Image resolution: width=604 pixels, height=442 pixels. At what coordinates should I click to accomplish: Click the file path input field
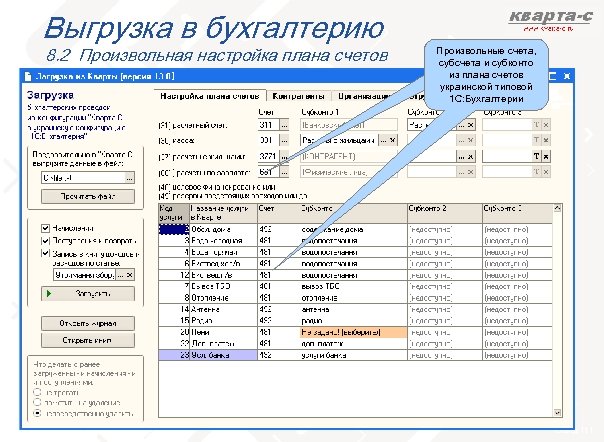click(83, 178)
